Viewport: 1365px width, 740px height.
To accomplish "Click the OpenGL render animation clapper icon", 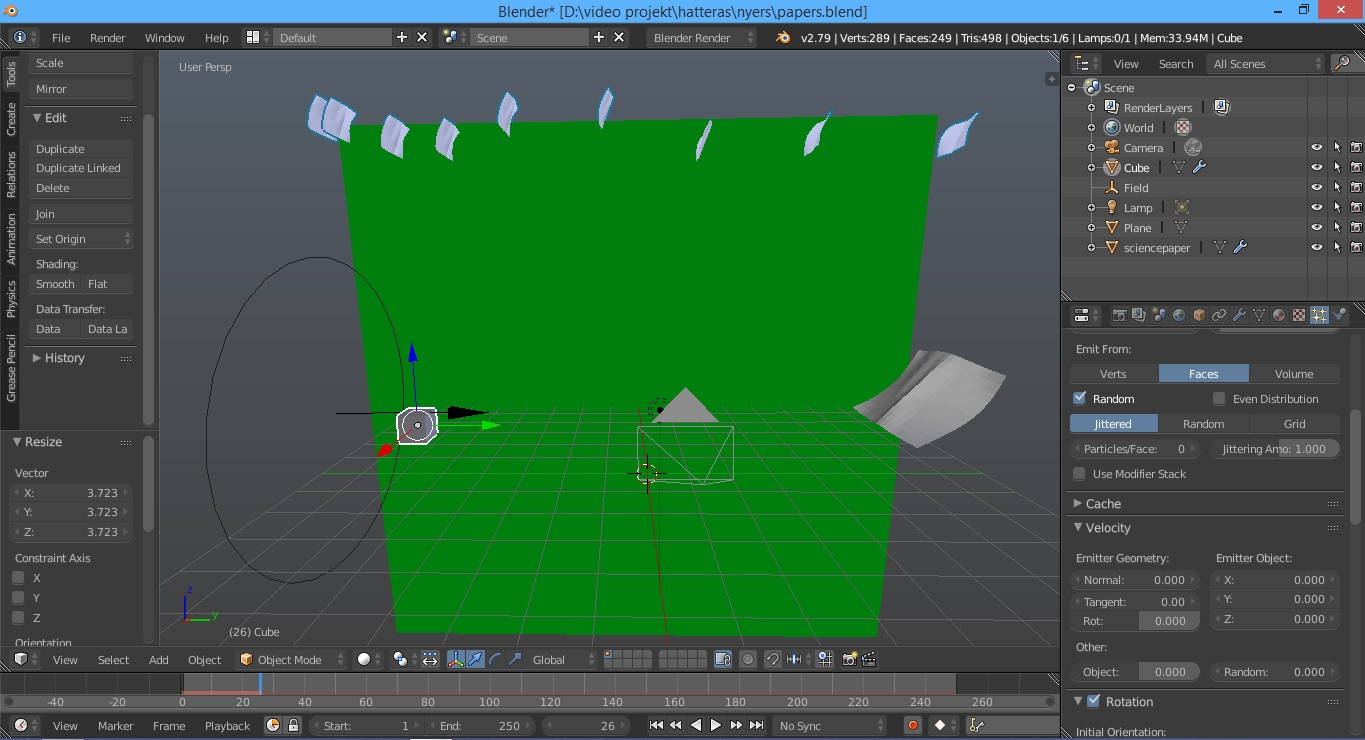I will (869, 659).
